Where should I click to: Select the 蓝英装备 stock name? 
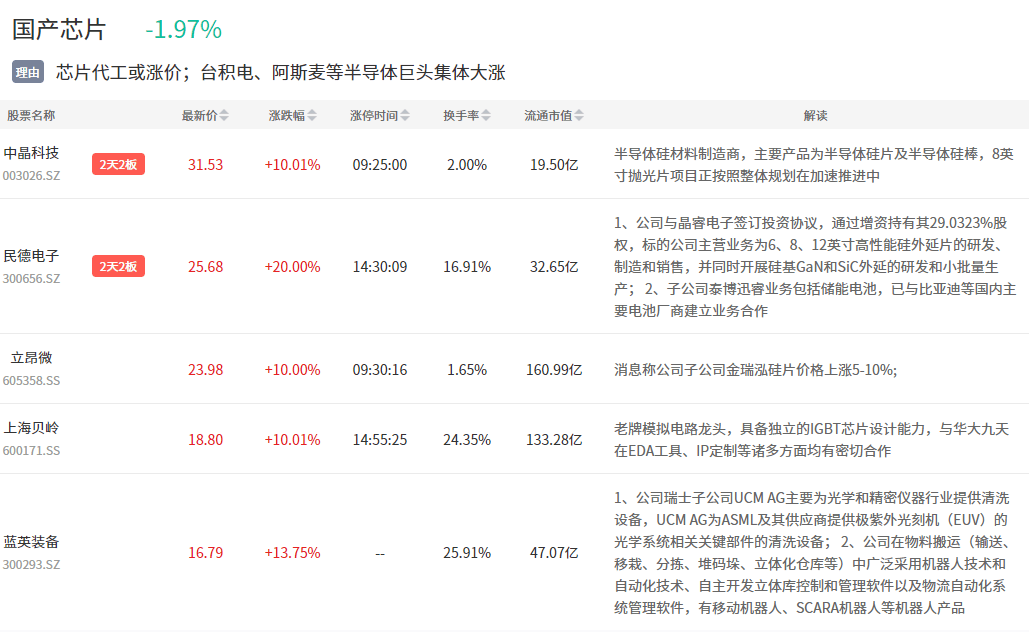pos(31,542)
